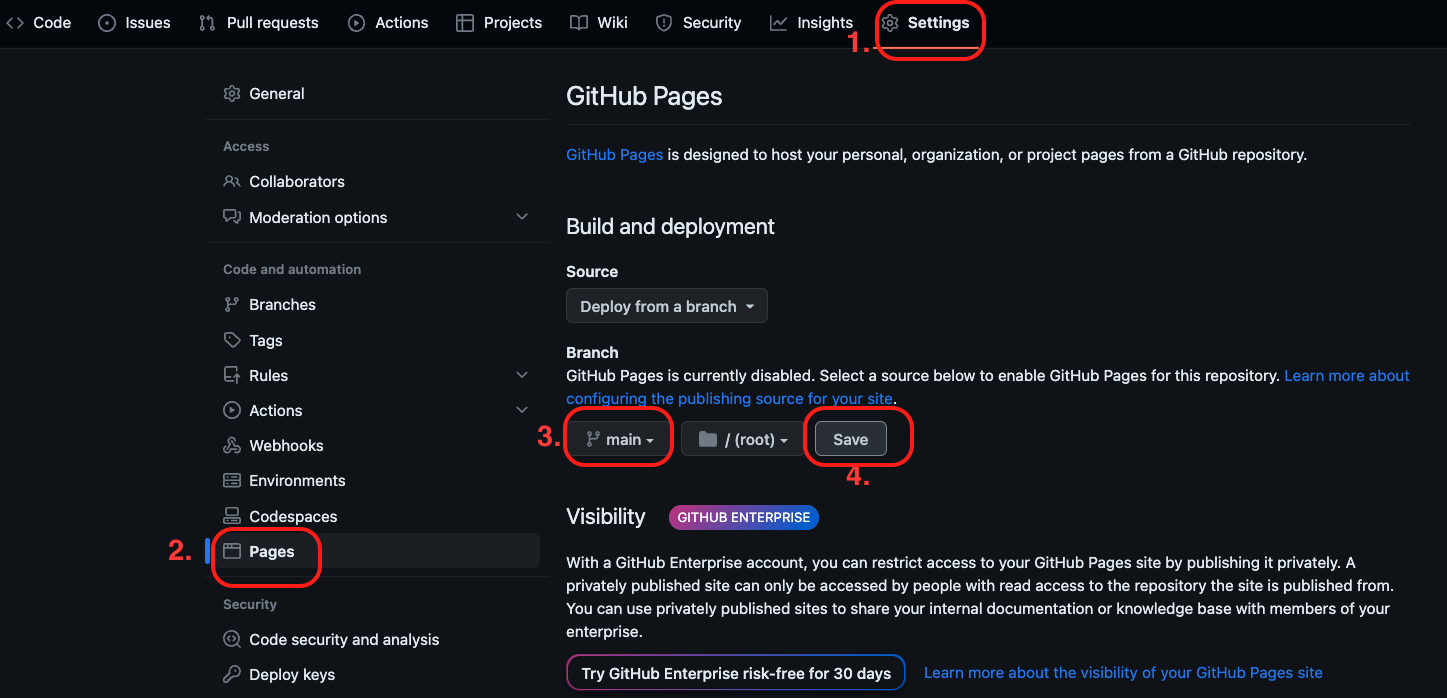Screen dimensions: 1447x698
Task: Click the tag icon beside Tags
Action: pyautogui.click(x=232, y=340)
